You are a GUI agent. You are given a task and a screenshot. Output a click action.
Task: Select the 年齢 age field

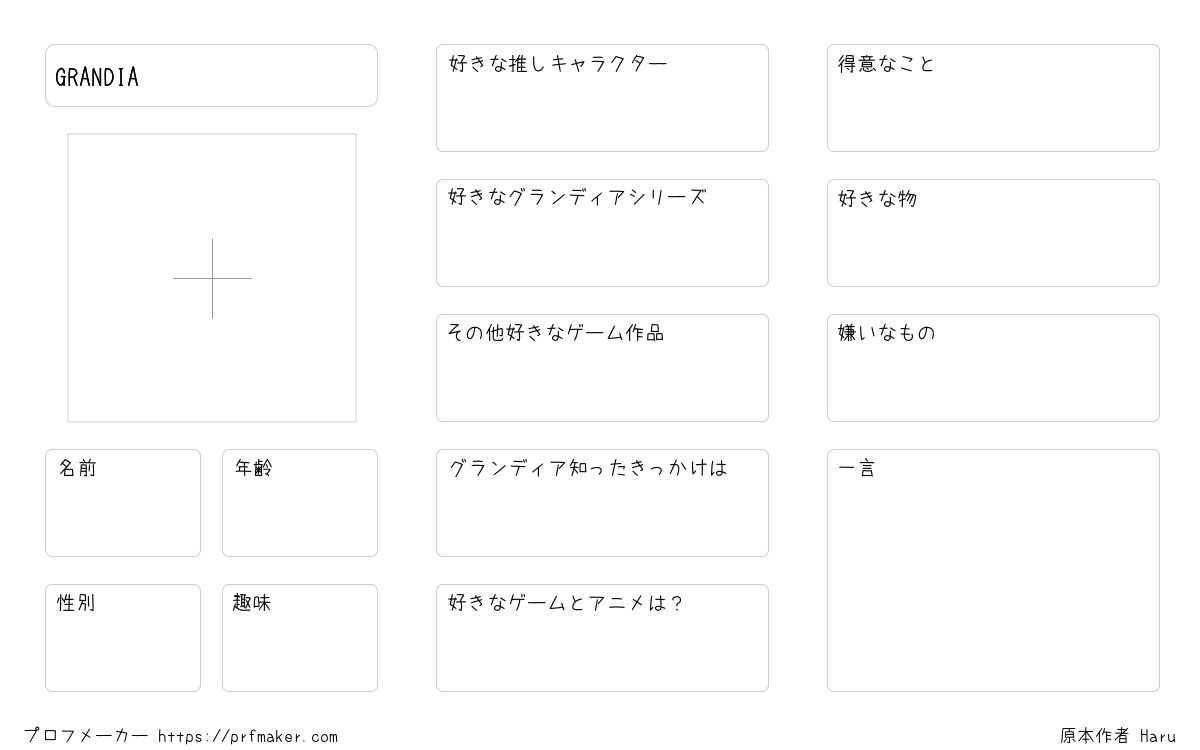coord(300,503)
